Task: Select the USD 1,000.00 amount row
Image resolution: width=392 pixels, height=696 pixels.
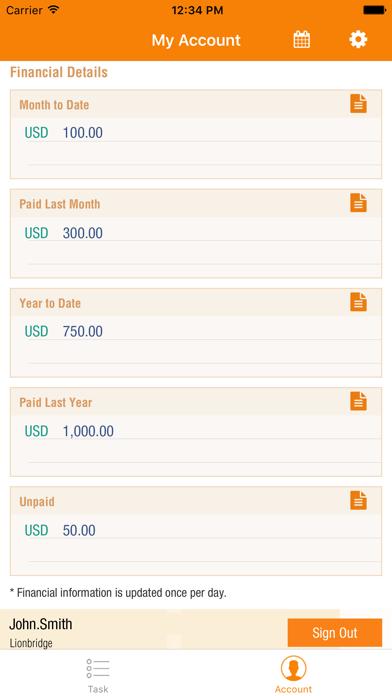Action: [x=196, y=431]
